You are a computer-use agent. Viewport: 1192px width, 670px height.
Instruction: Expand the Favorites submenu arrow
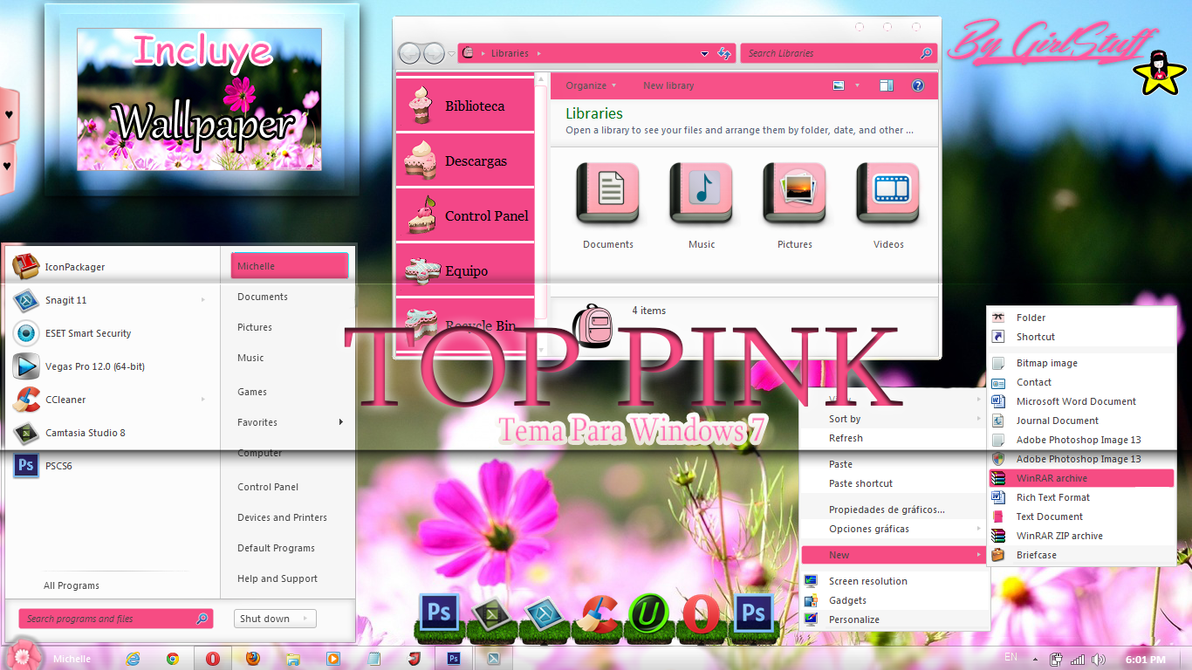[x=341, y=422]
